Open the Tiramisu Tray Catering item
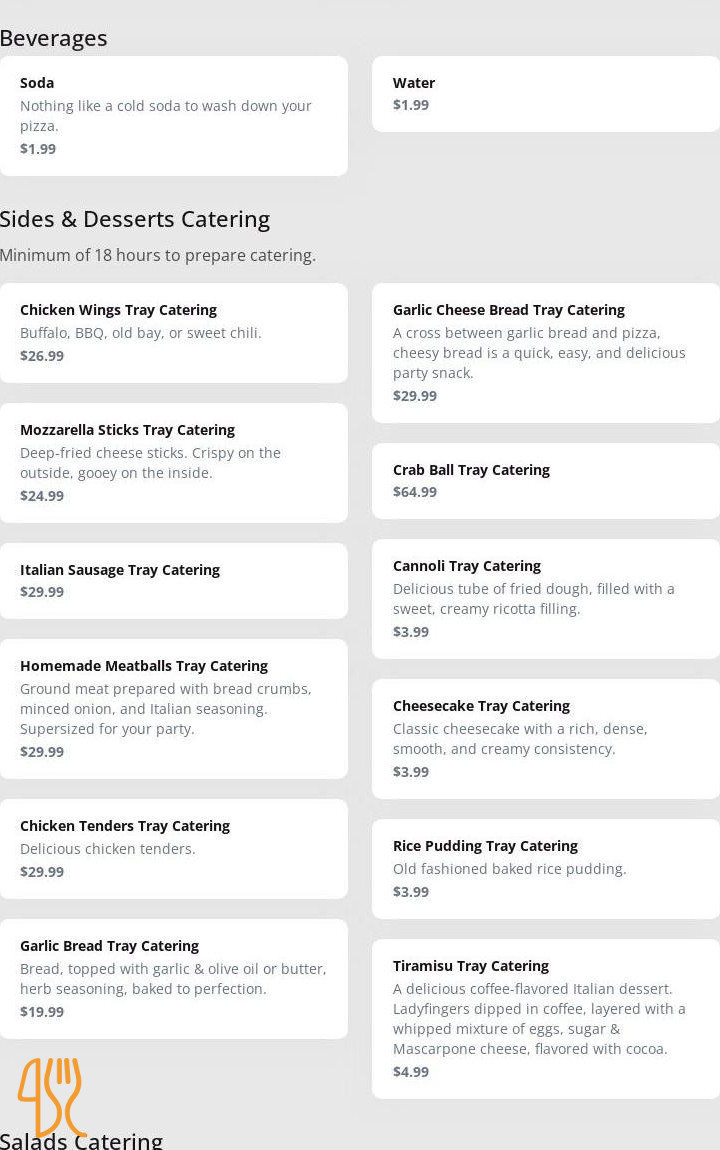Image resolution: width=720 pixels, height=1150 pixels. coord(545,1019)
